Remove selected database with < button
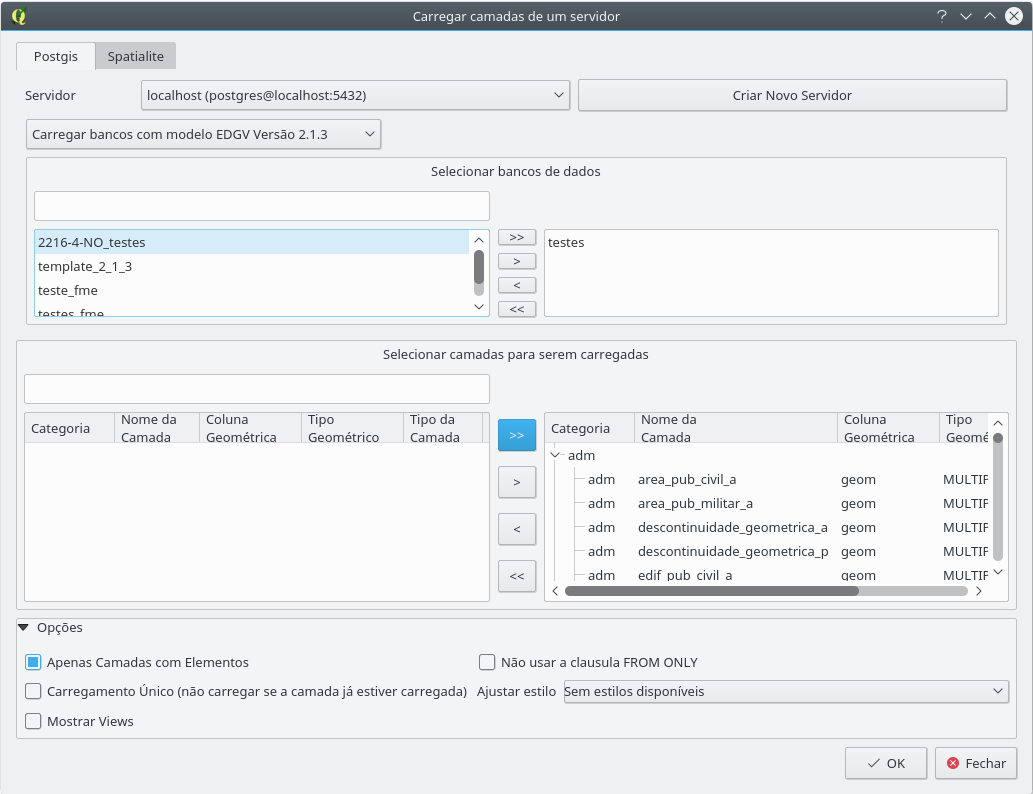Screen dimensions: 1033x794 517,285
